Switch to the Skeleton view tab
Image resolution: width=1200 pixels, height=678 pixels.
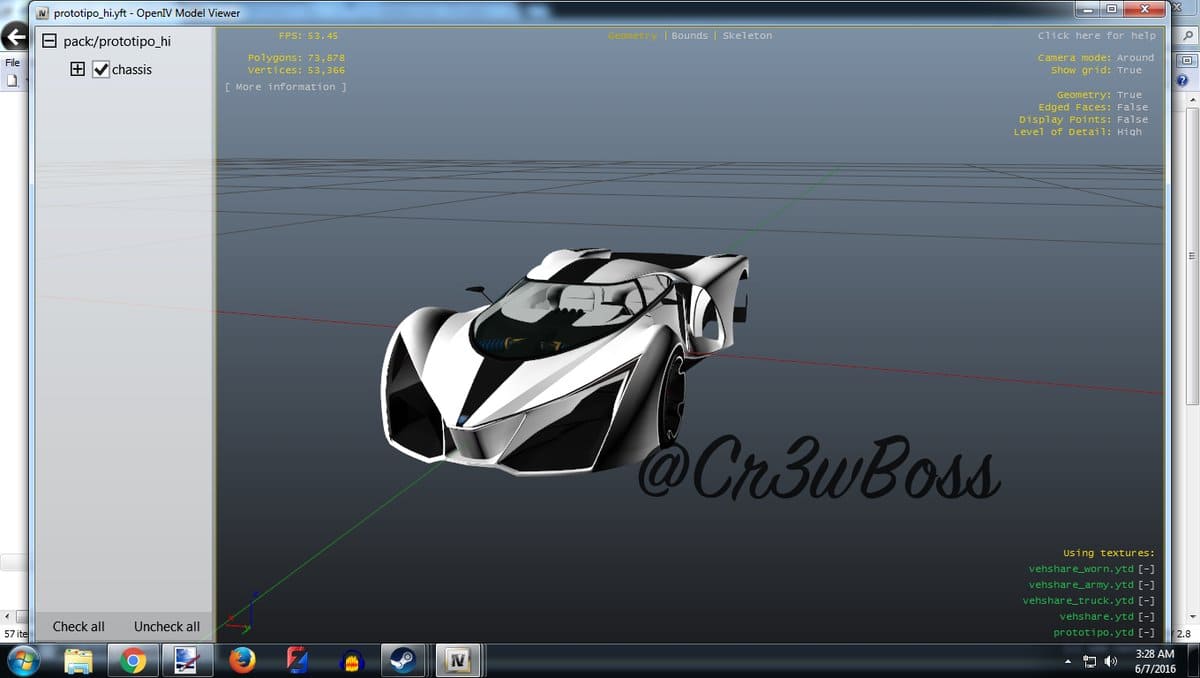747,36
